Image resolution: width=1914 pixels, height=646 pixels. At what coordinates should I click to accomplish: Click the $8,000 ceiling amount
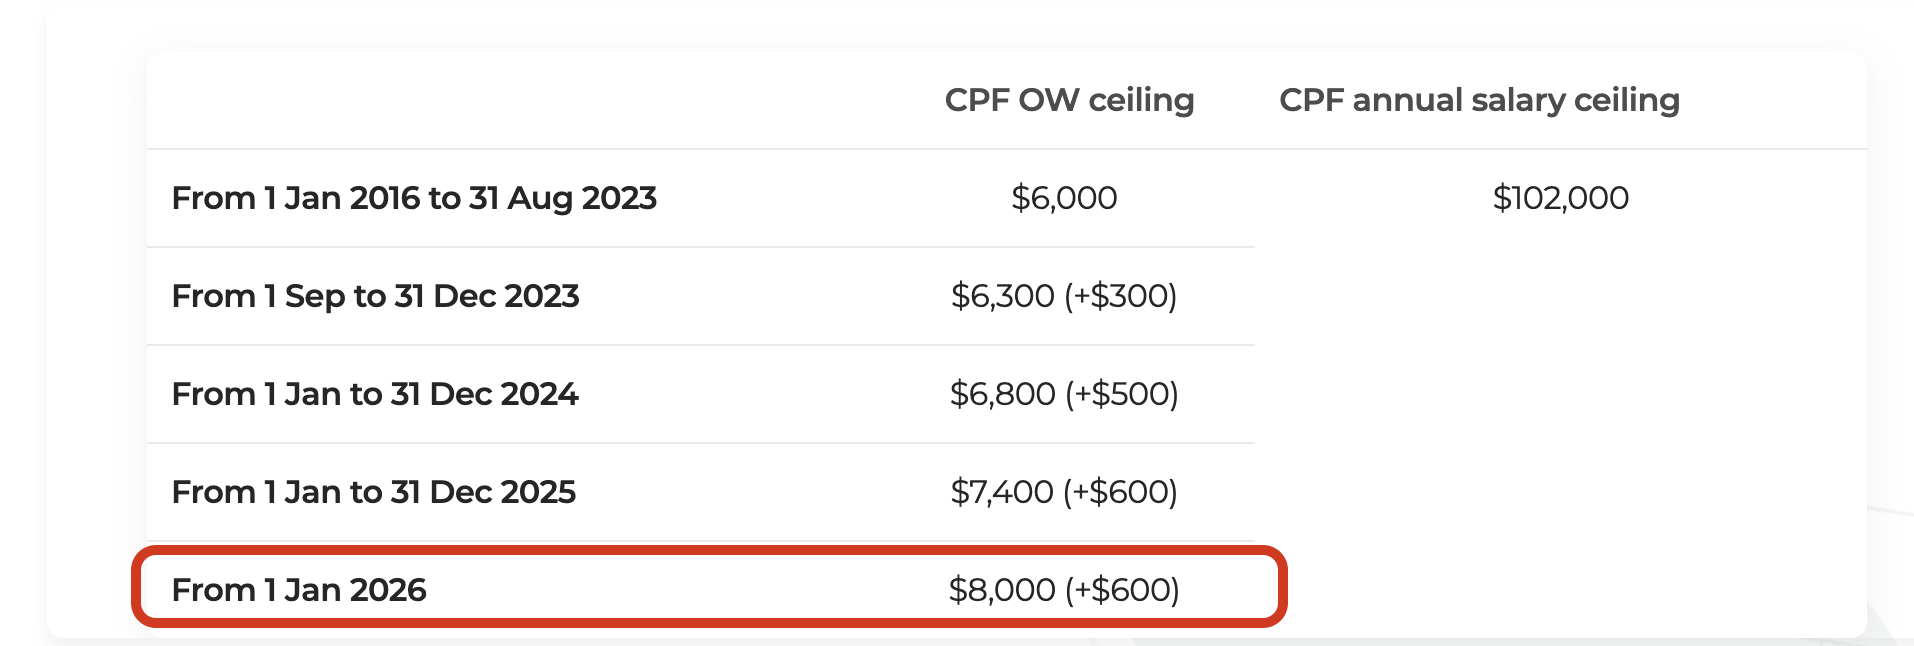(x=1001, y=590)
